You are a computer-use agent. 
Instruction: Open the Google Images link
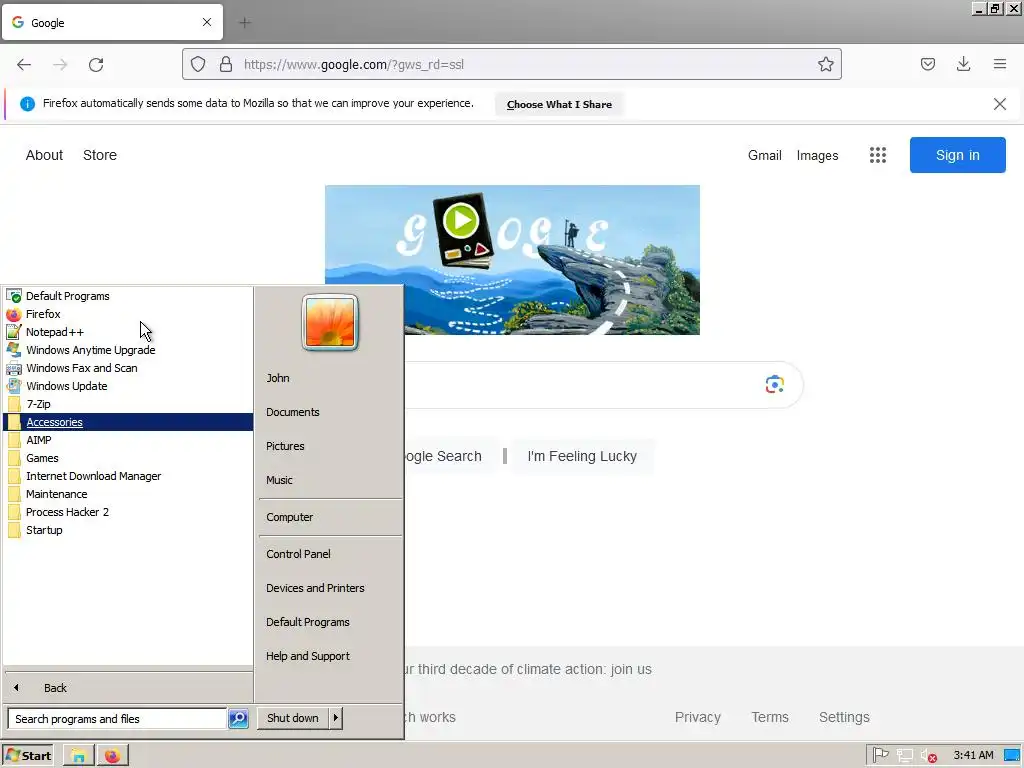coord(817,155)
